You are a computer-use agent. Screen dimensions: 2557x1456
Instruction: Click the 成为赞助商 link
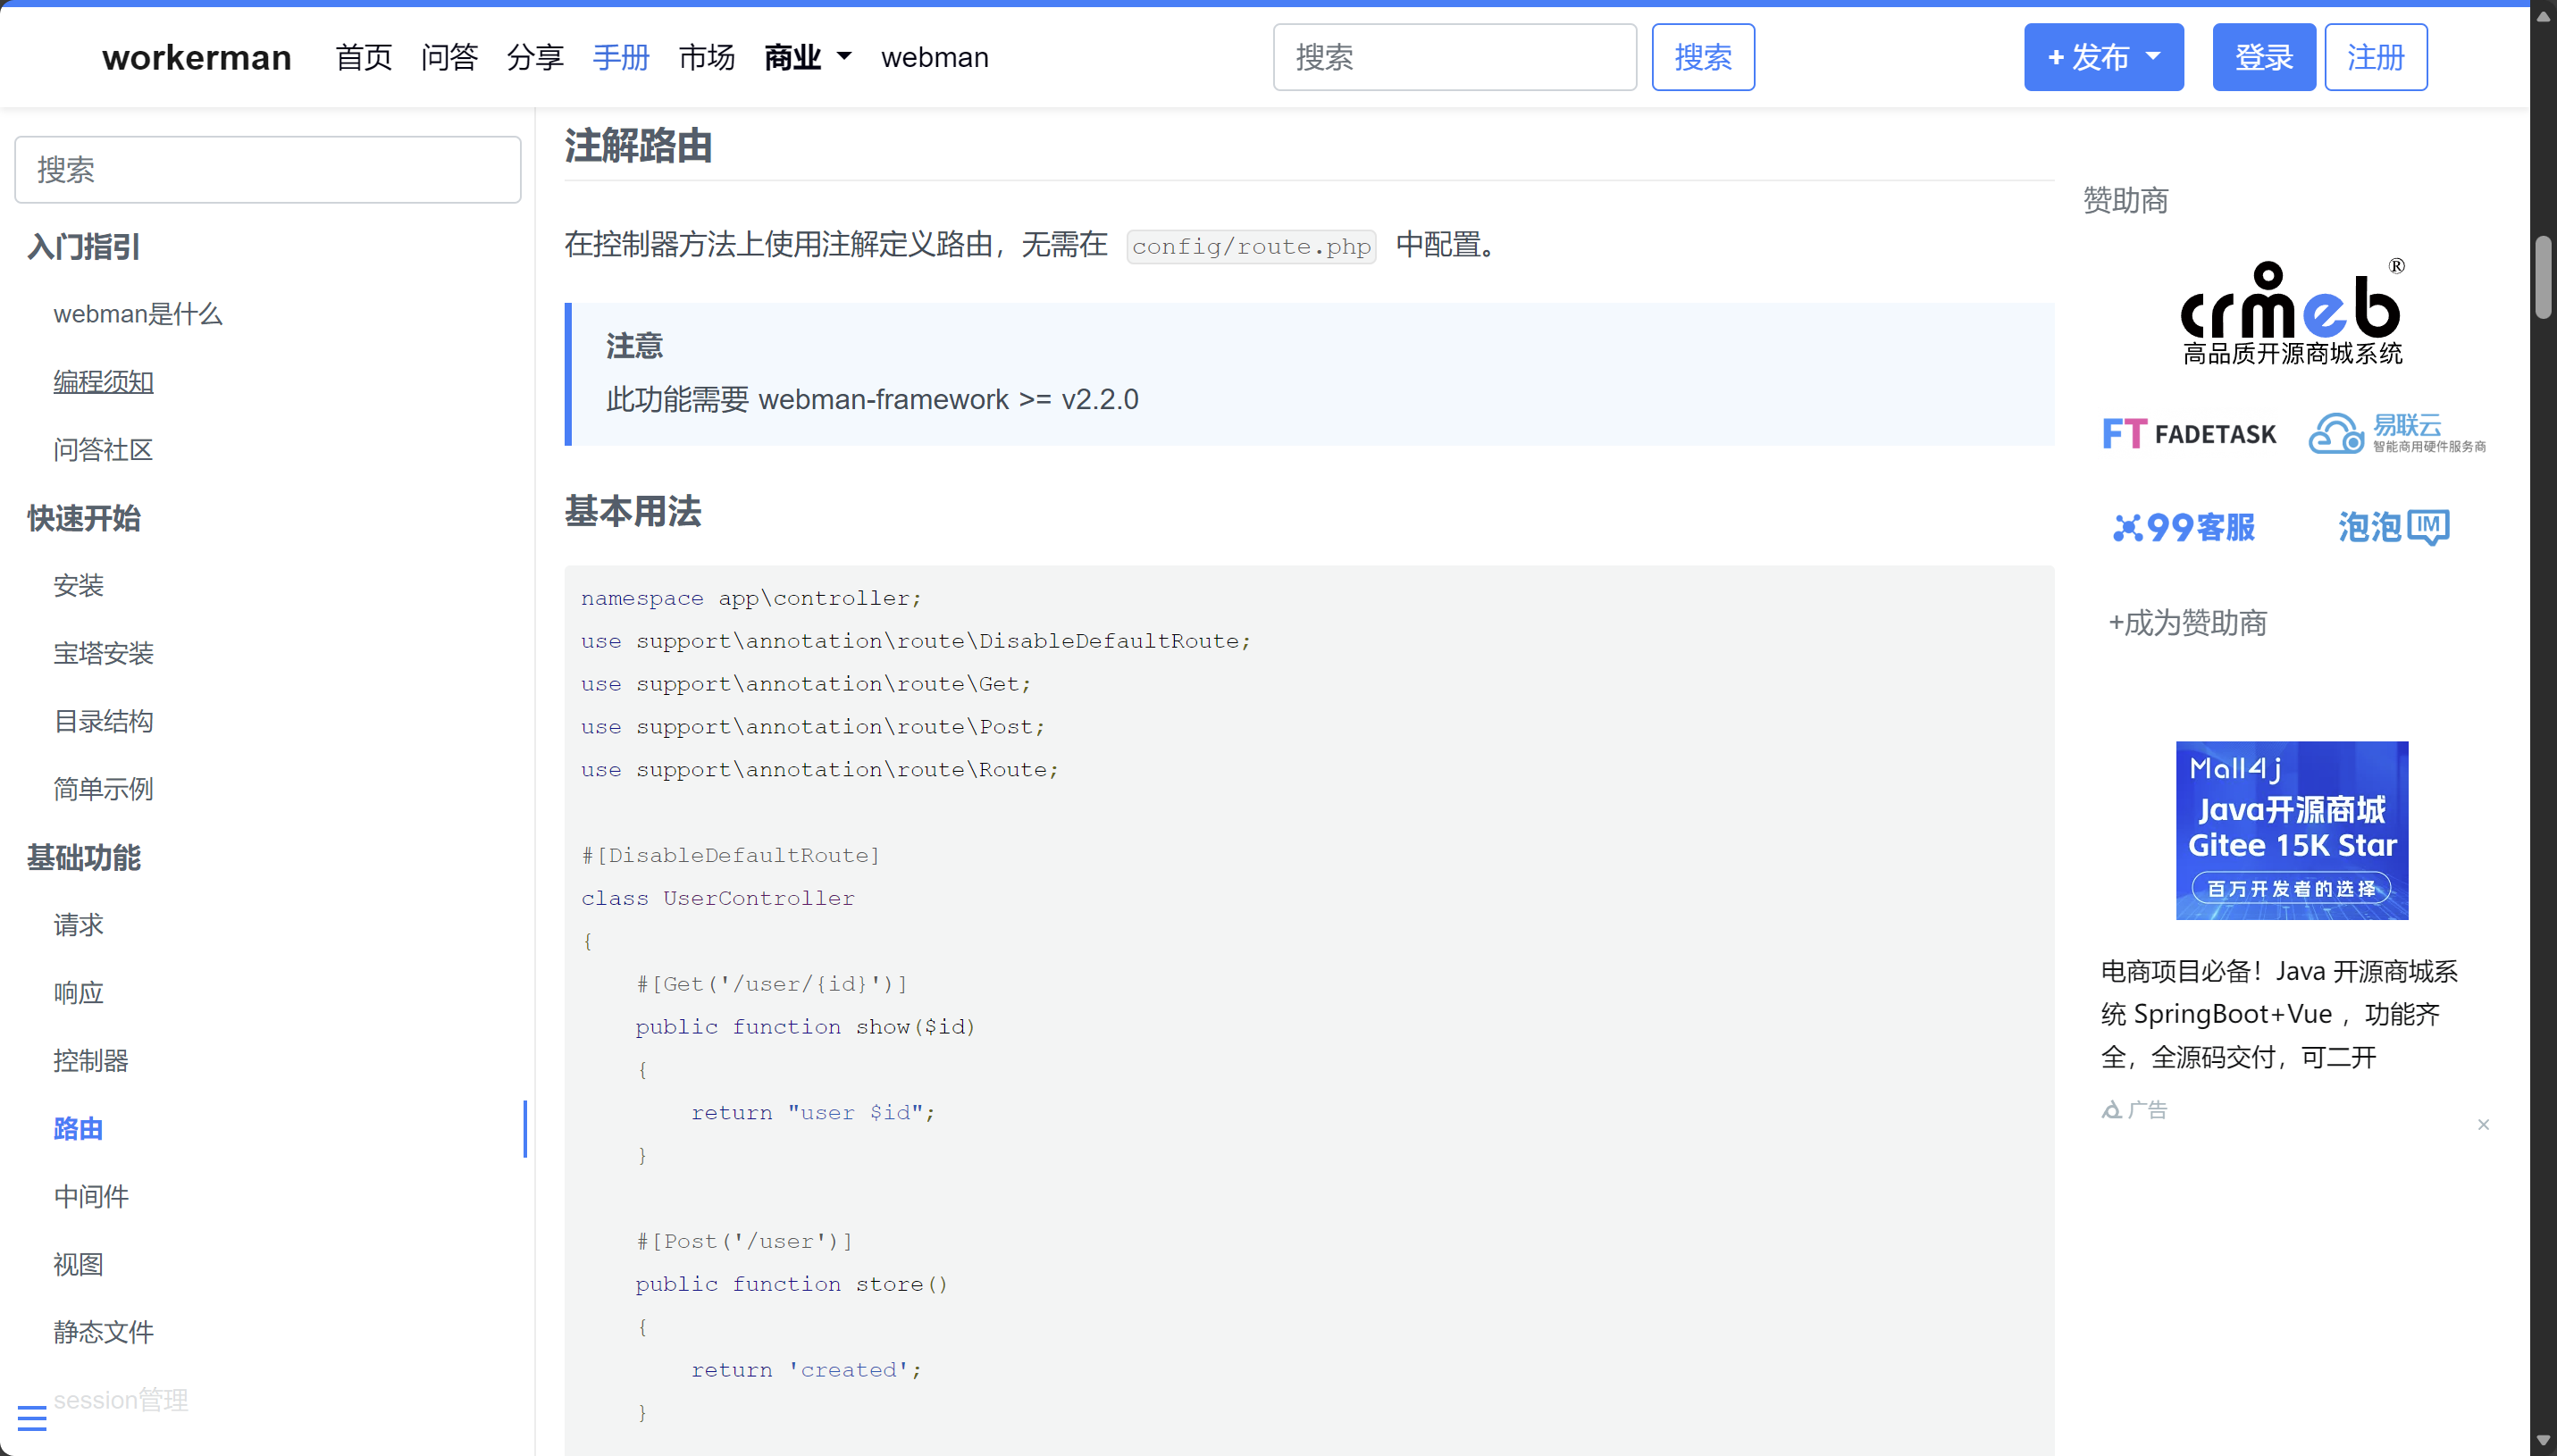(x=2187, y=623)
